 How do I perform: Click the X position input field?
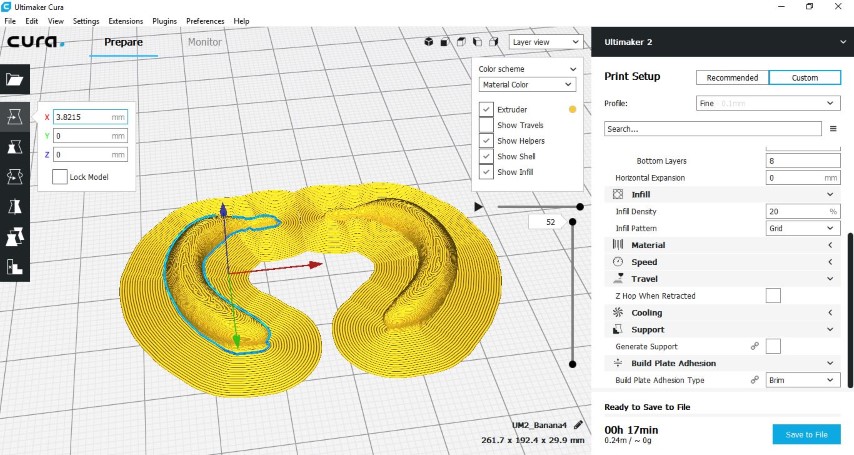click(x=90, y=117)
